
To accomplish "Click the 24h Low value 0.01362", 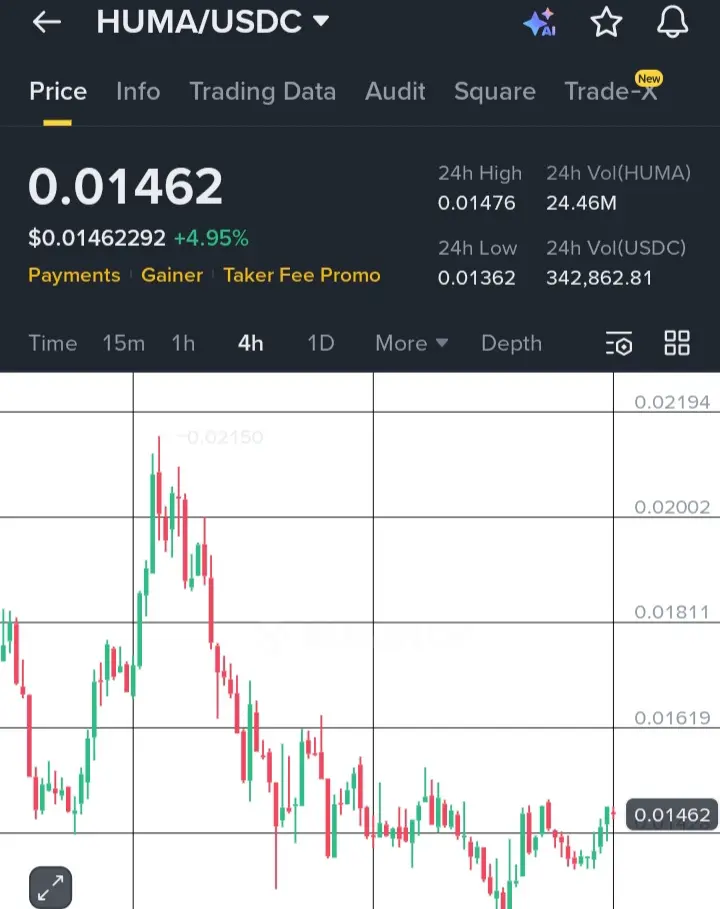I will click(477, 278).
